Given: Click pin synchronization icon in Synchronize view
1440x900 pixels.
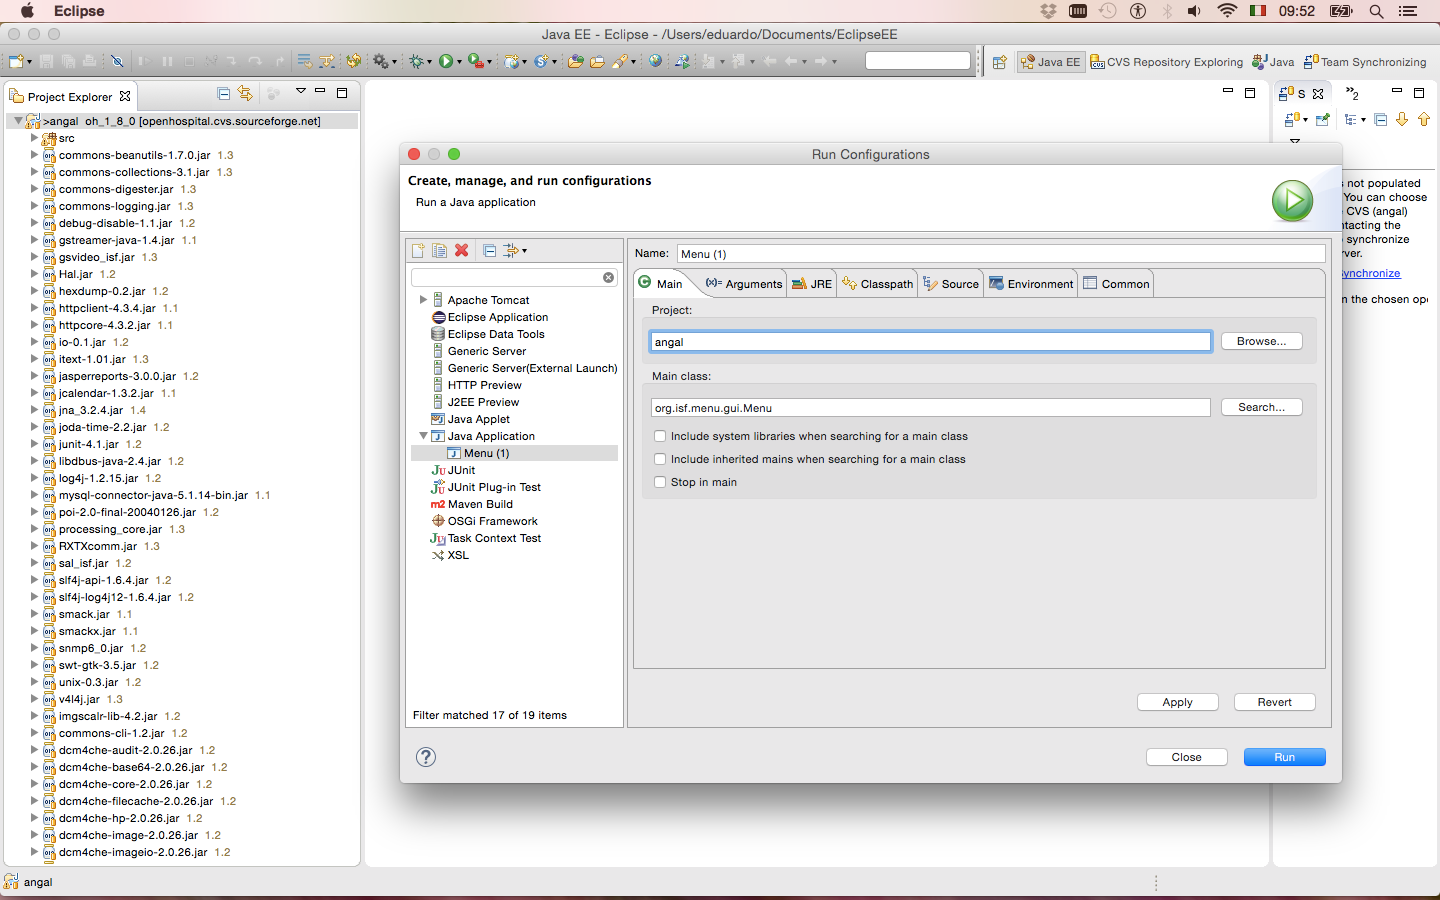Looking at the screenshot, I should click(1323, 119).
